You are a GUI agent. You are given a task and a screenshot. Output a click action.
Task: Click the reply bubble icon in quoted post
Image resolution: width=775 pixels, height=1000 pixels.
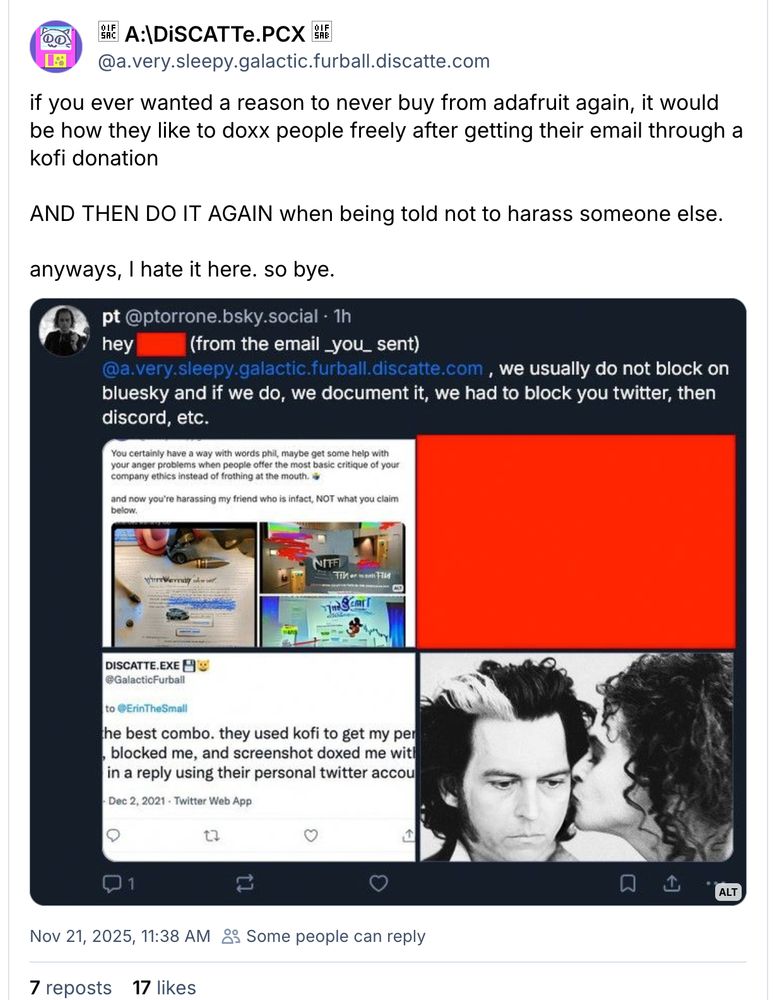point(112,883)
